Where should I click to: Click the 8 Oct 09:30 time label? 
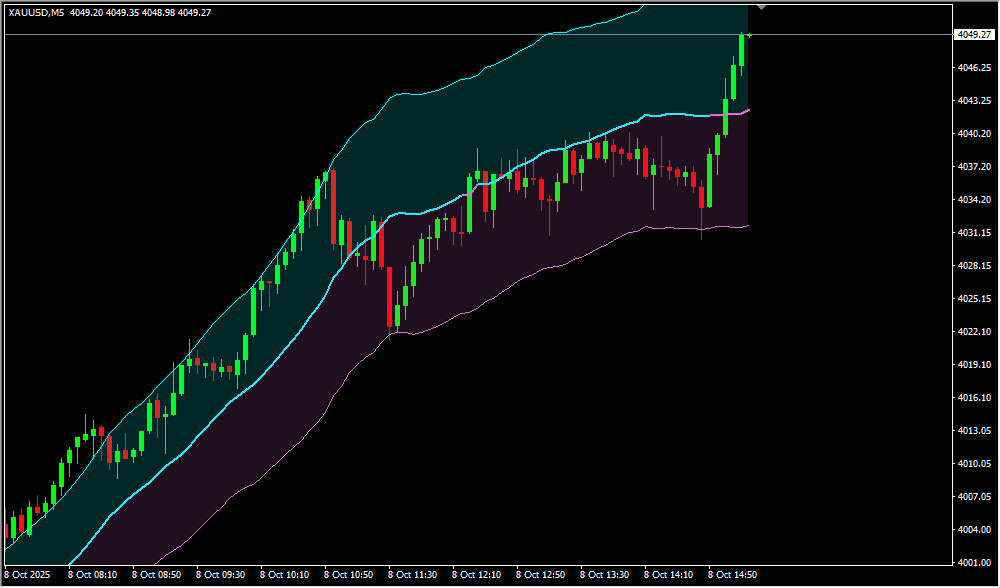pyautogui.click(x=221, y=575)
